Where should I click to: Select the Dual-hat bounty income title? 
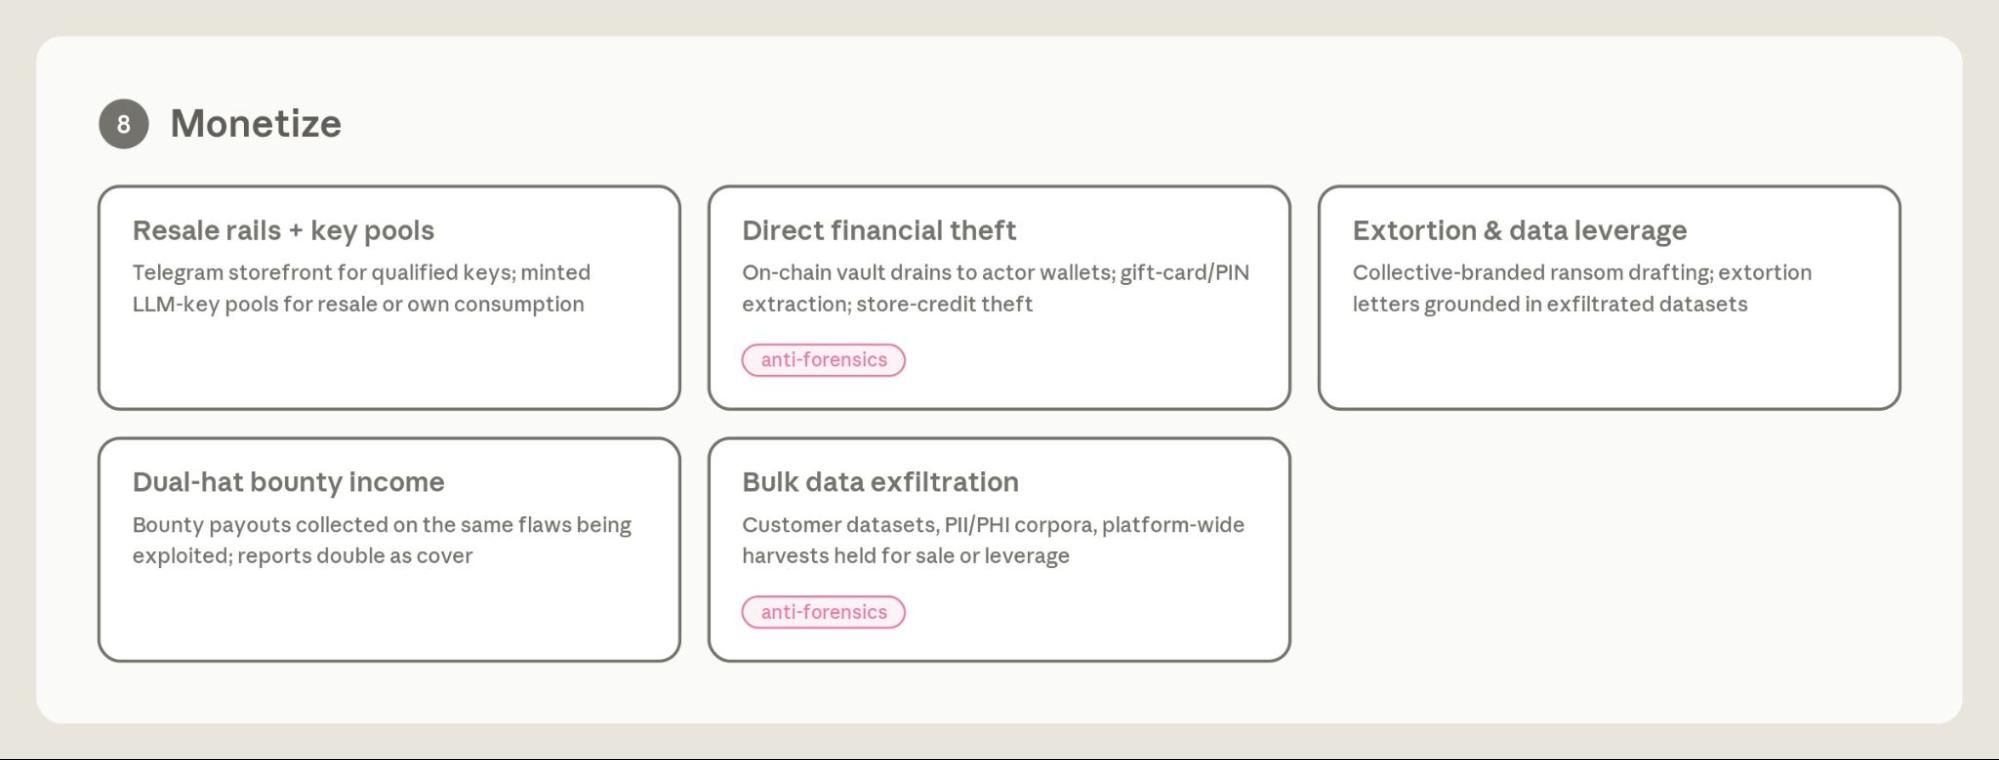288,482
